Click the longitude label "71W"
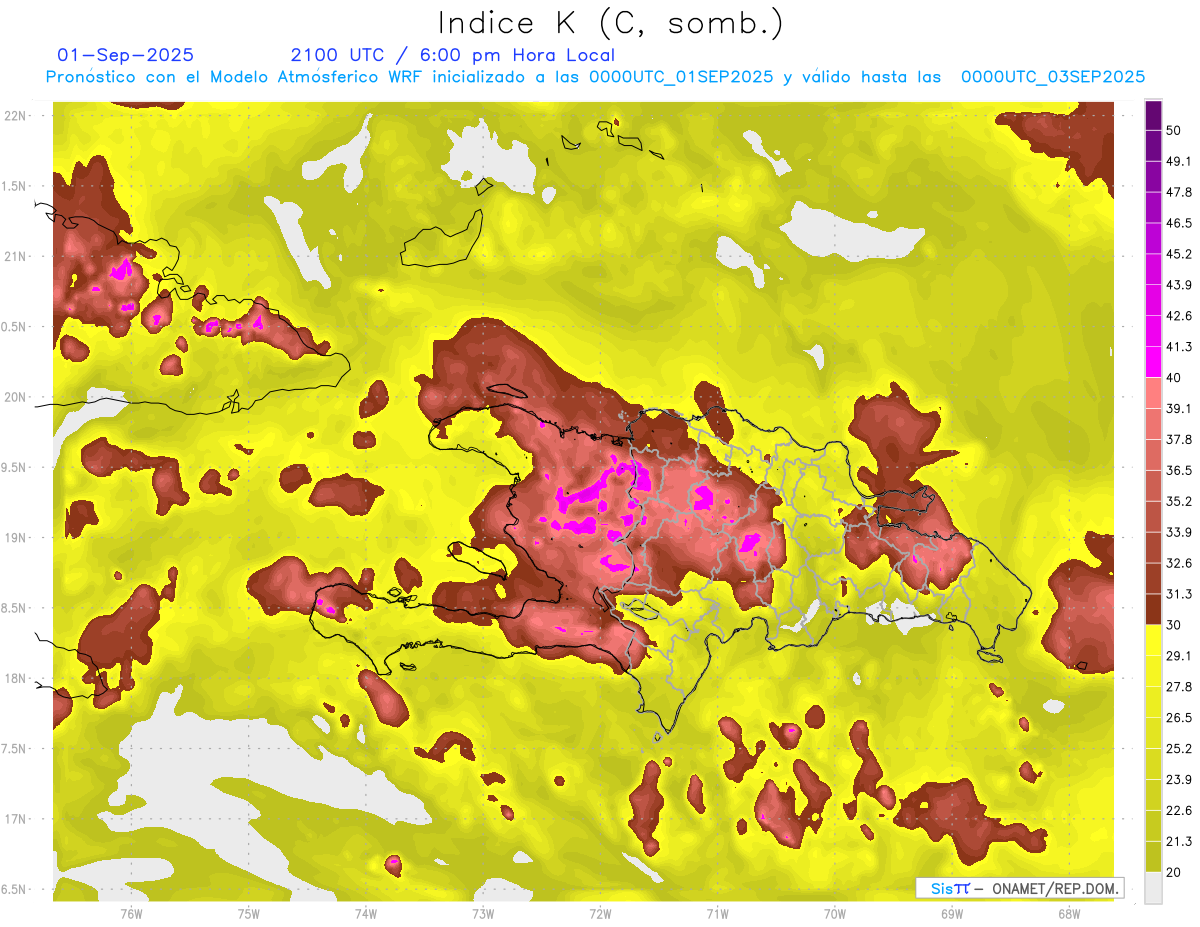 tap(717, 914)
